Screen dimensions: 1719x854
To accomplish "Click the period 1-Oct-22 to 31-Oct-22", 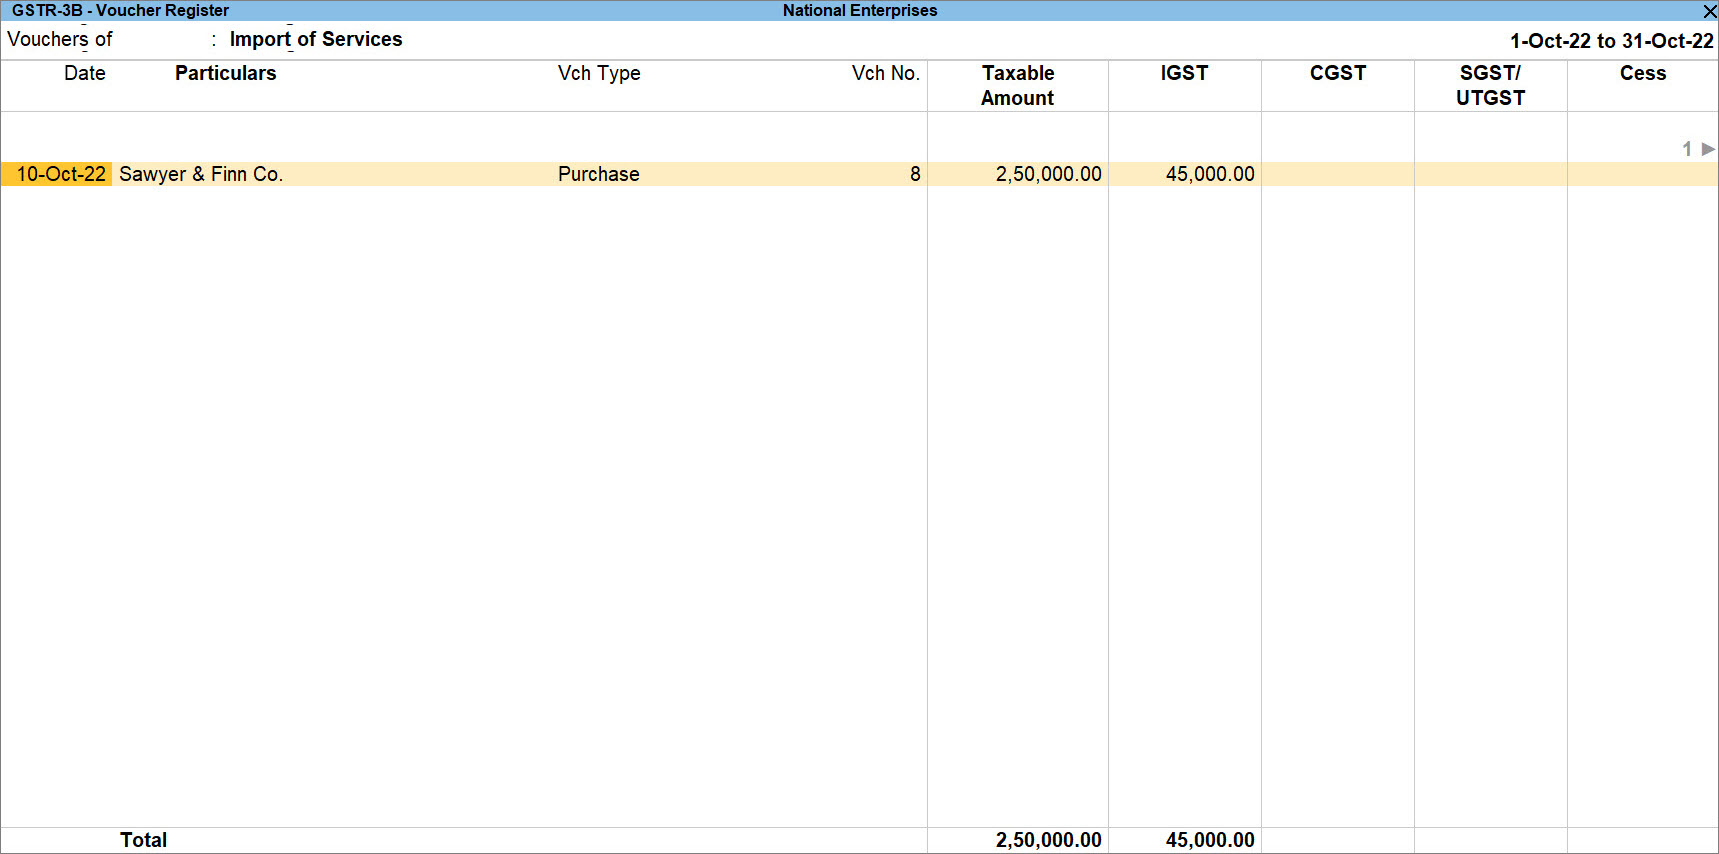I will (x=1611, y=41).
